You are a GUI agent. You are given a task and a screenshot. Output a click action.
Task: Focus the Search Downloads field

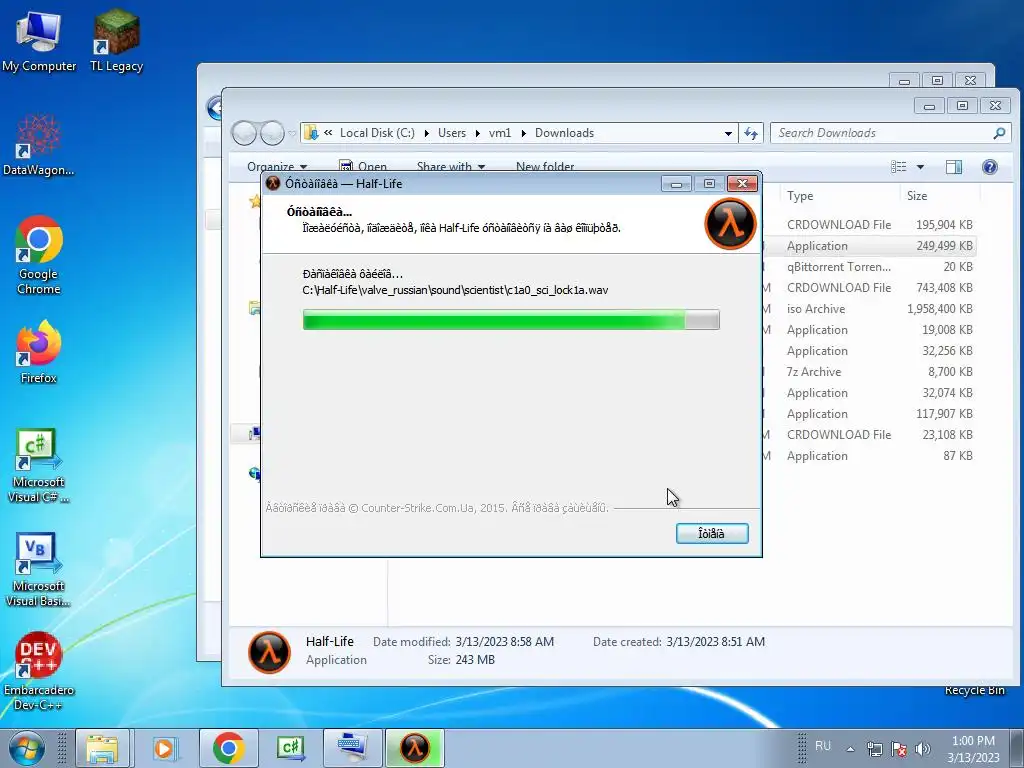[891, 133]
